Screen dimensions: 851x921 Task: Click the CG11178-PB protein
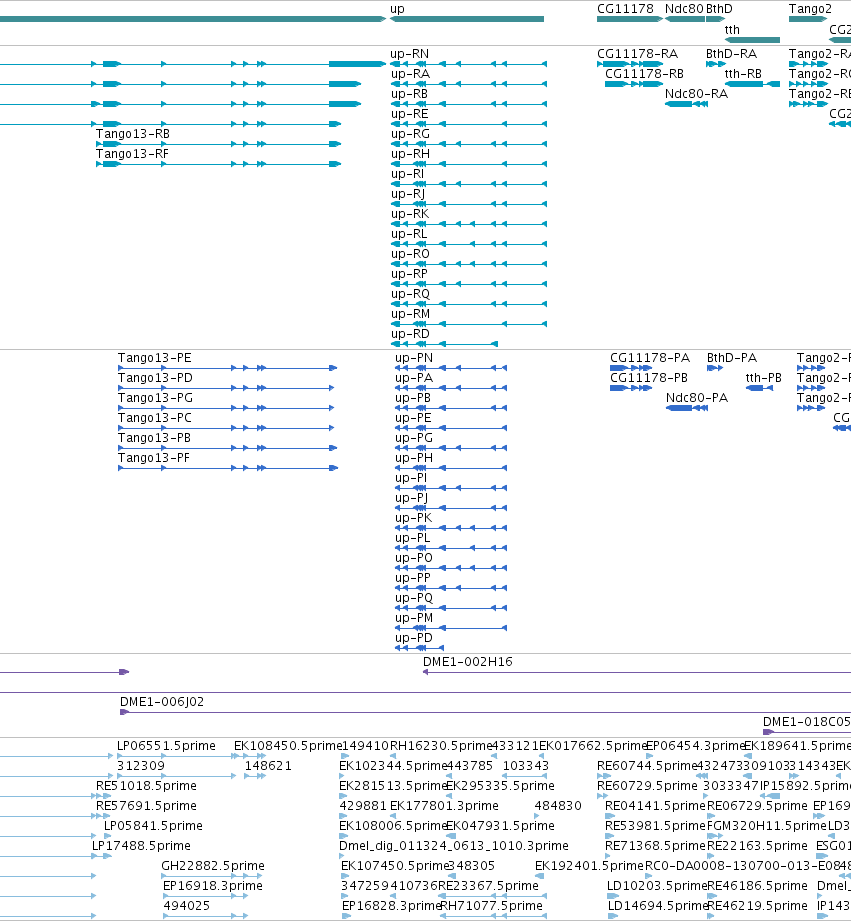631,388
